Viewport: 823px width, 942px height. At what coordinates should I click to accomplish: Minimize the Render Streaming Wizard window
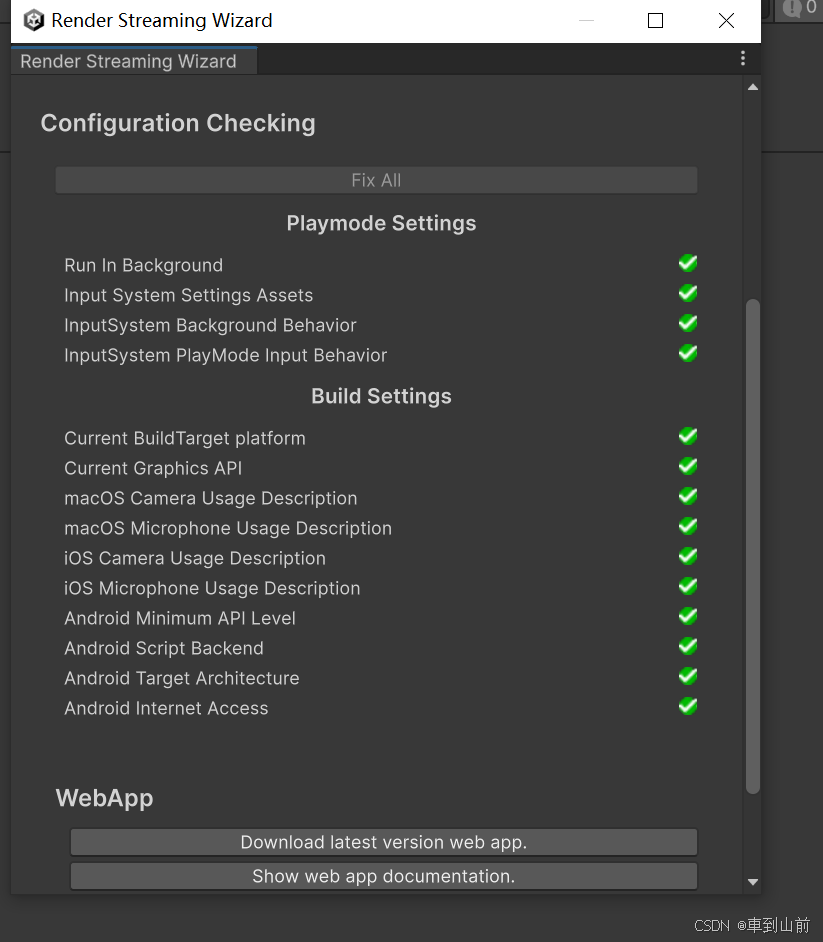click(586, 20)
